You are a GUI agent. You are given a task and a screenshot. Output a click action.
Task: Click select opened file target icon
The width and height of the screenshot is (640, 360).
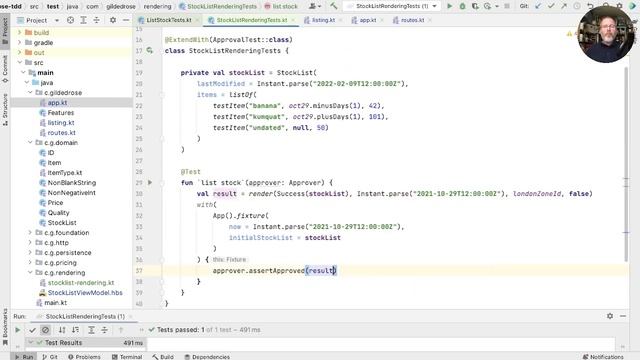(70, 20)
